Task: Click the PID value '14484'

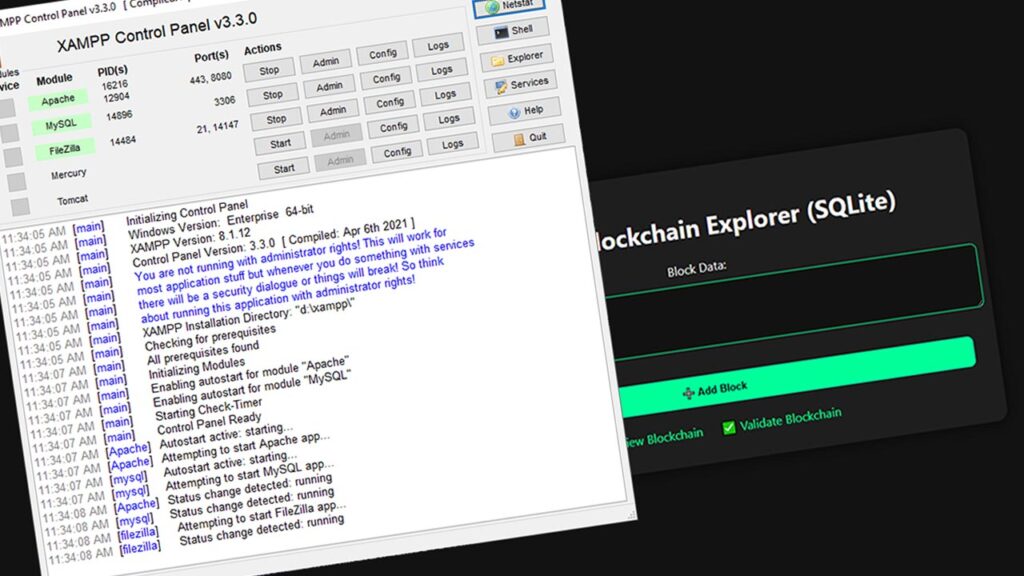Action: [123, 140]
